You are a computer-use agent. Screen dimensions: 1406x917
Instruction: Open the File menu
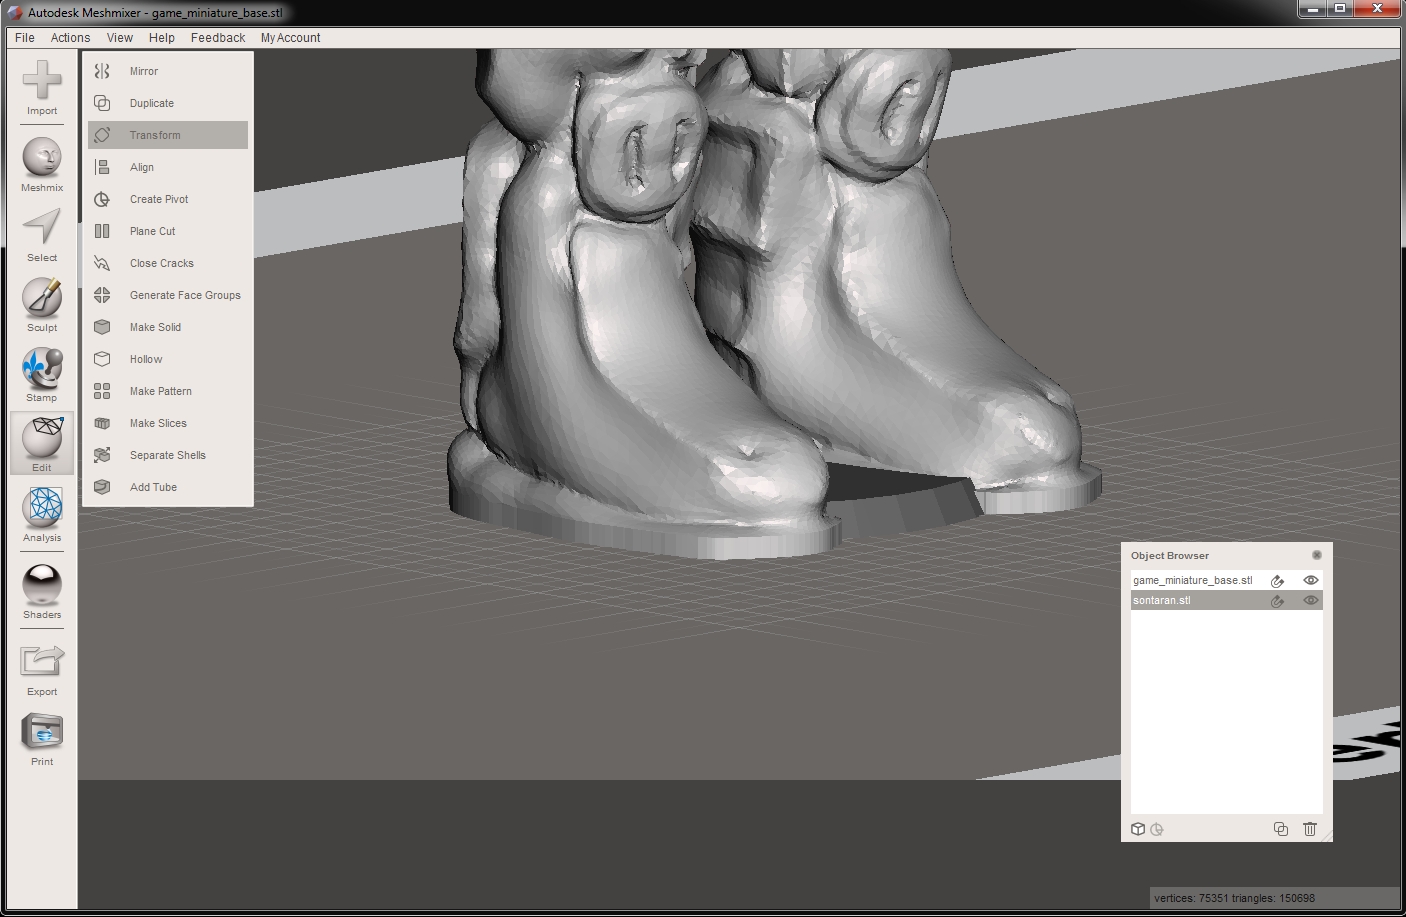pyautogui.click(x=25, y=38)
